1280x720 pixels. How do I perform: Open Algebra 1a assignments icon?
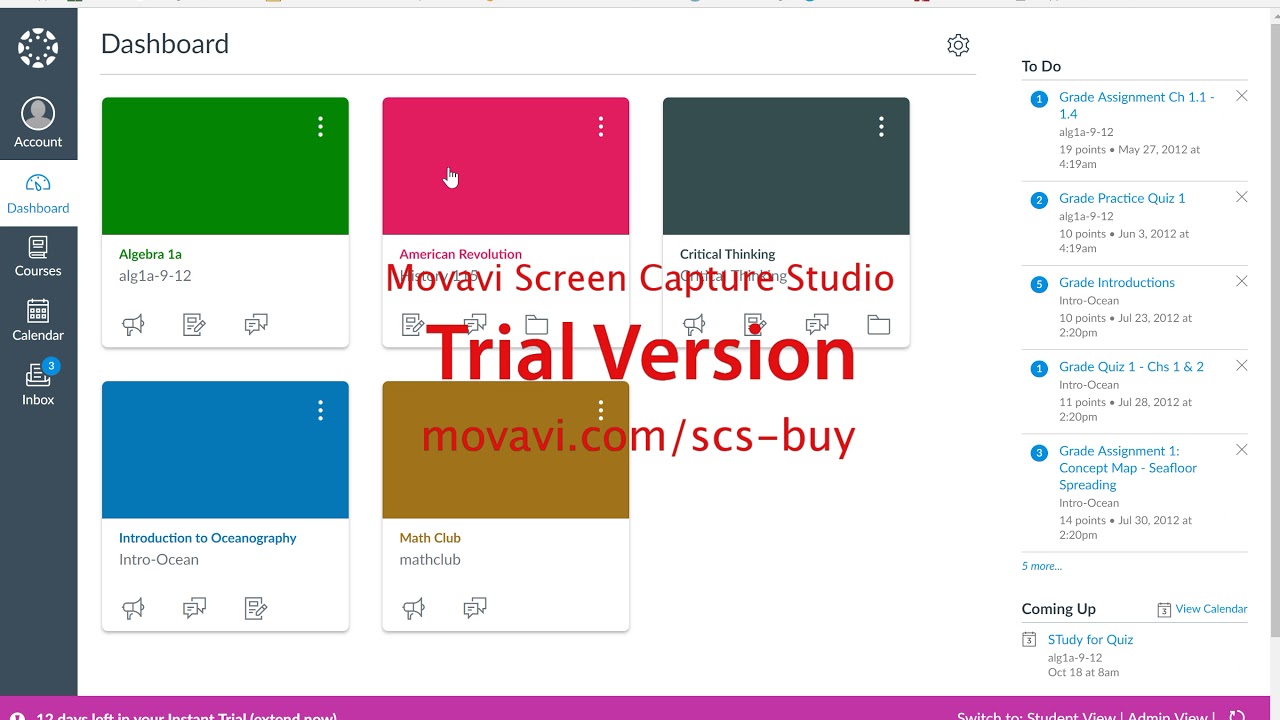[x=195, y=324]
